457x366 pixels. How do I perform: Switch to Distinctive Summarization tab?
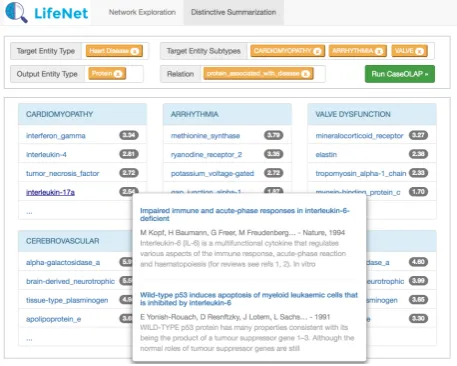[x=233, y=12]
